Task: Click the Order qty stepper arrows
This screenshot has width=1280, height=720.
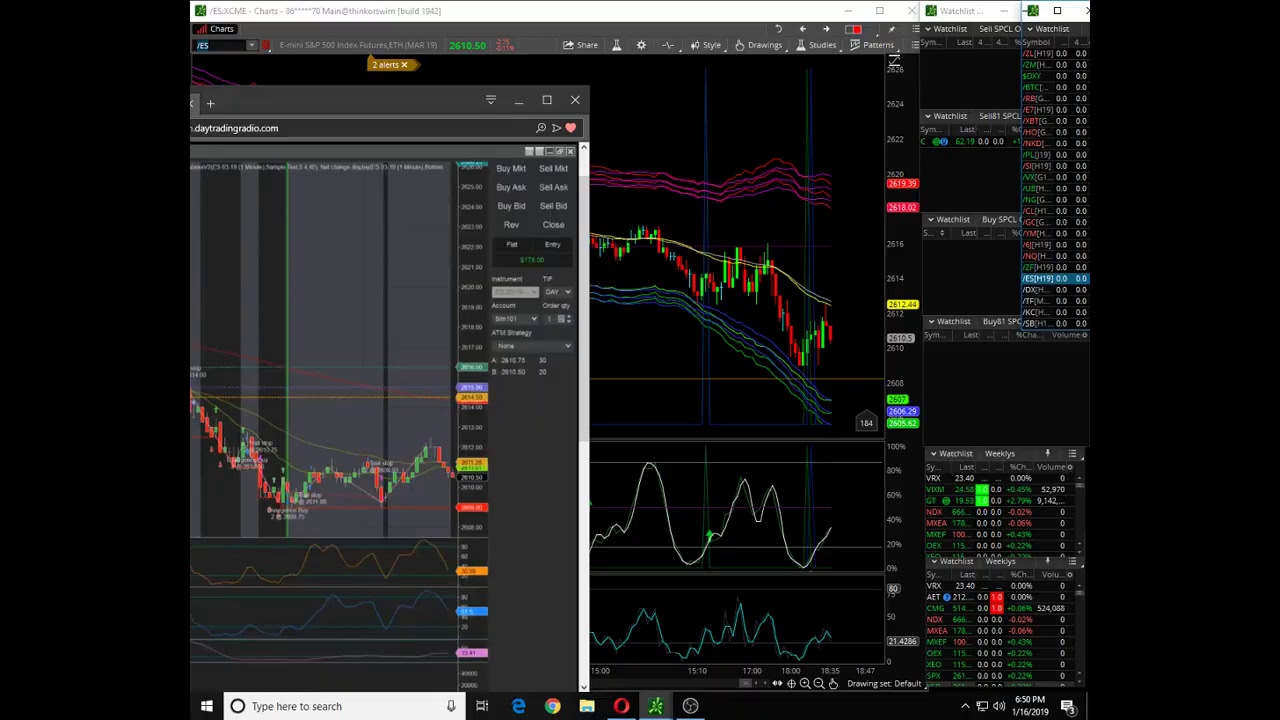Action: [x=567, y=319]
